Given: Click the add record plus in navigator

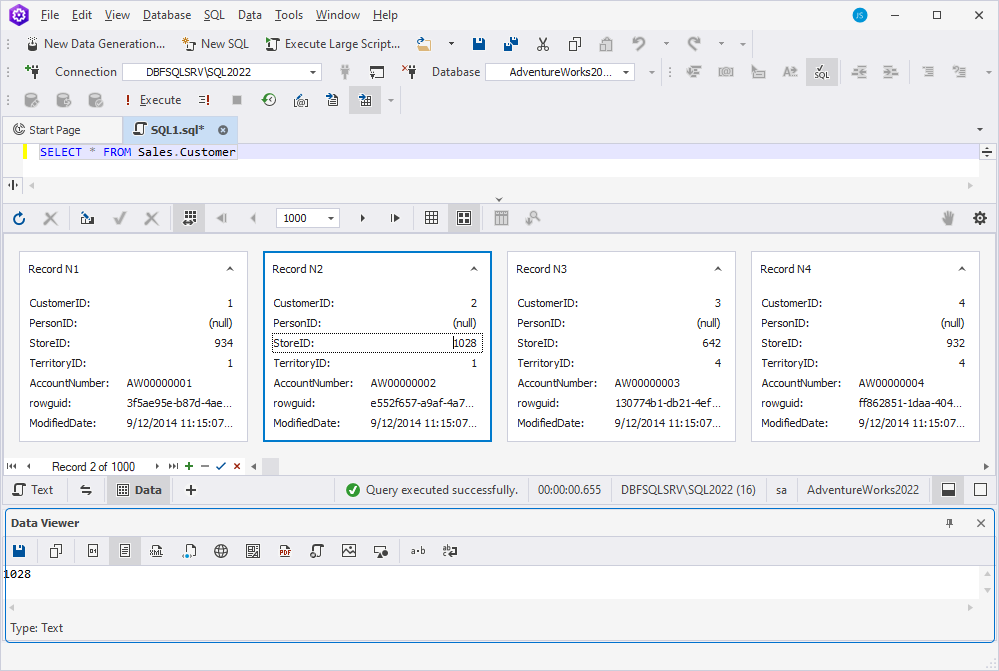Looking at the screenshot, I should point(189,466).
